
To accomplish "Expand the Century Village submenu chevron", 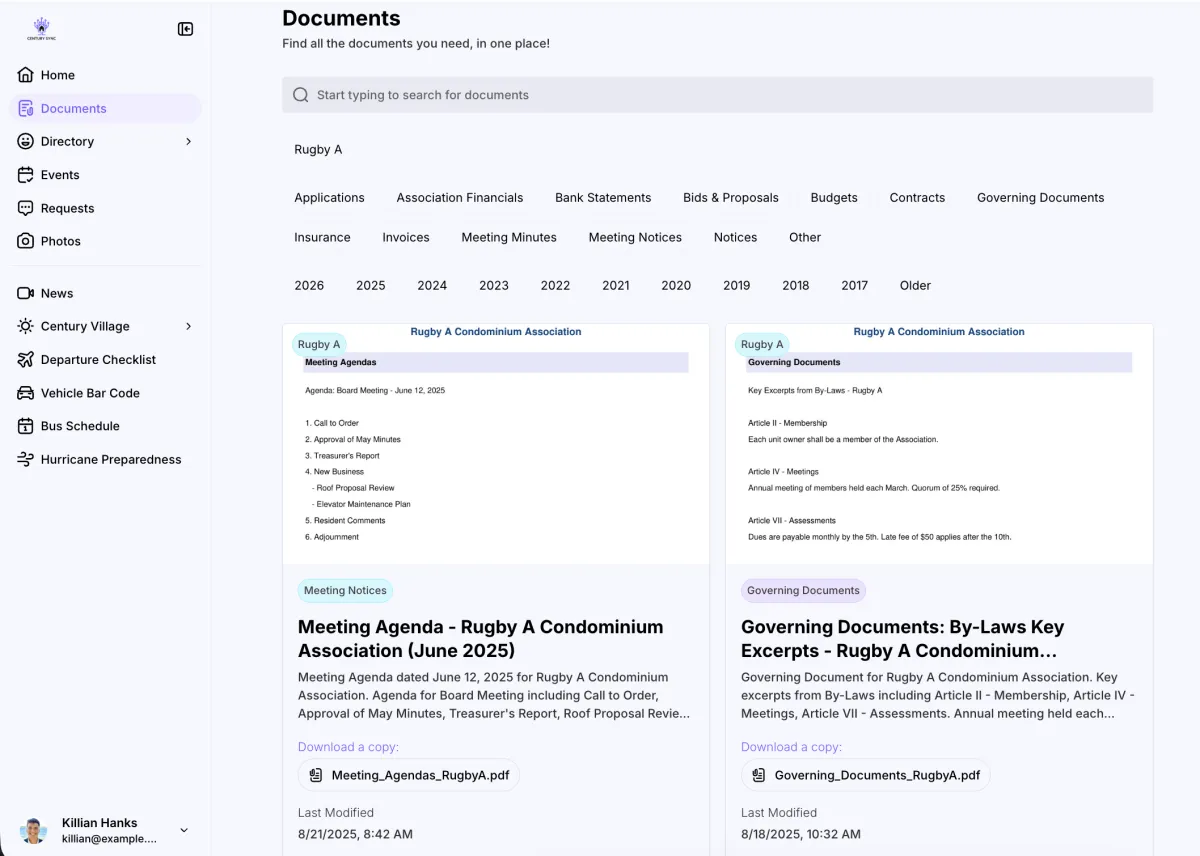I will point(189,326).
